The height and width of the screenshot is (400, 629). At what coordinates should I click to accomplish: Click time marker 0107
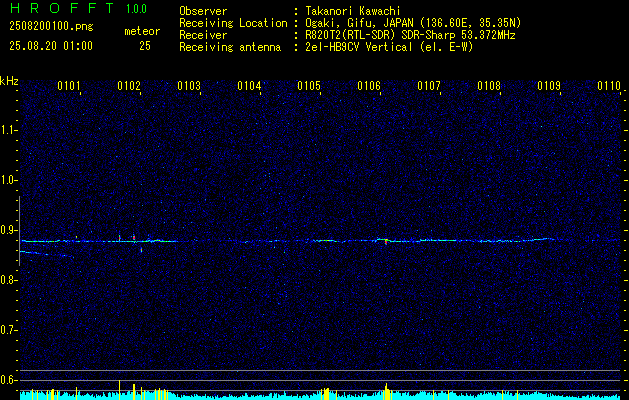tap(428, 86)
